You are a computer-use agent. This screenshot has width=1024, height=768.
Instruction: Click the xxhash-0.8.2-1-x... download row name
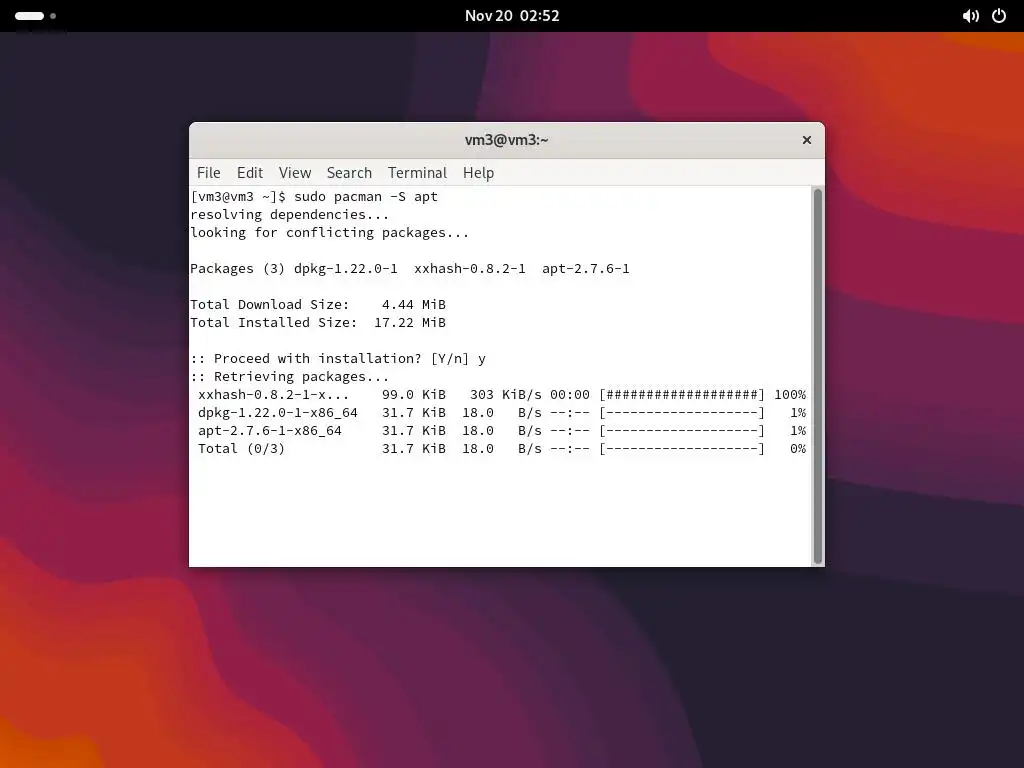[274, 394]
